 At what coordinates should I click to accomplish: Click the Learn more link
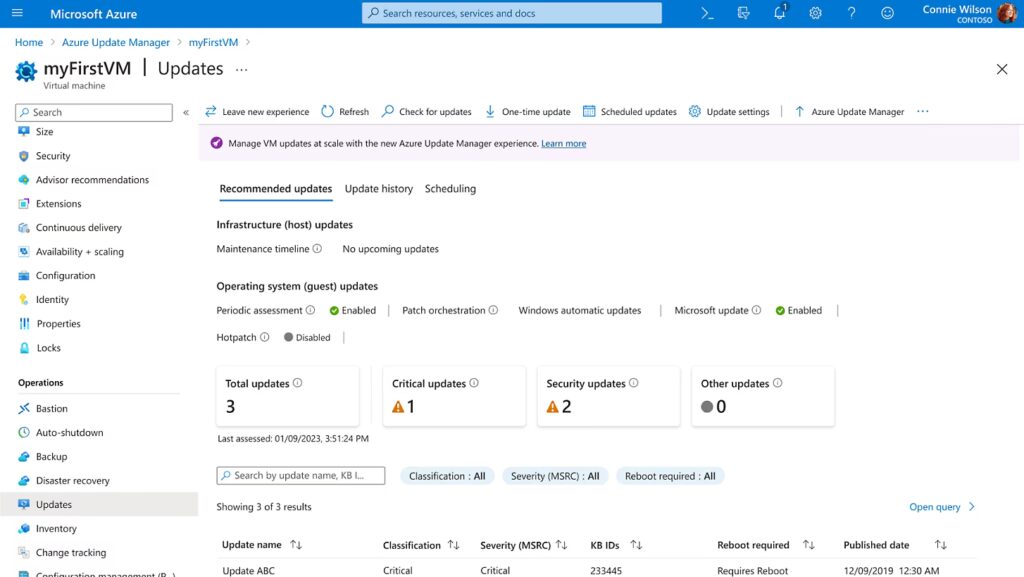[x=563, y=144]
